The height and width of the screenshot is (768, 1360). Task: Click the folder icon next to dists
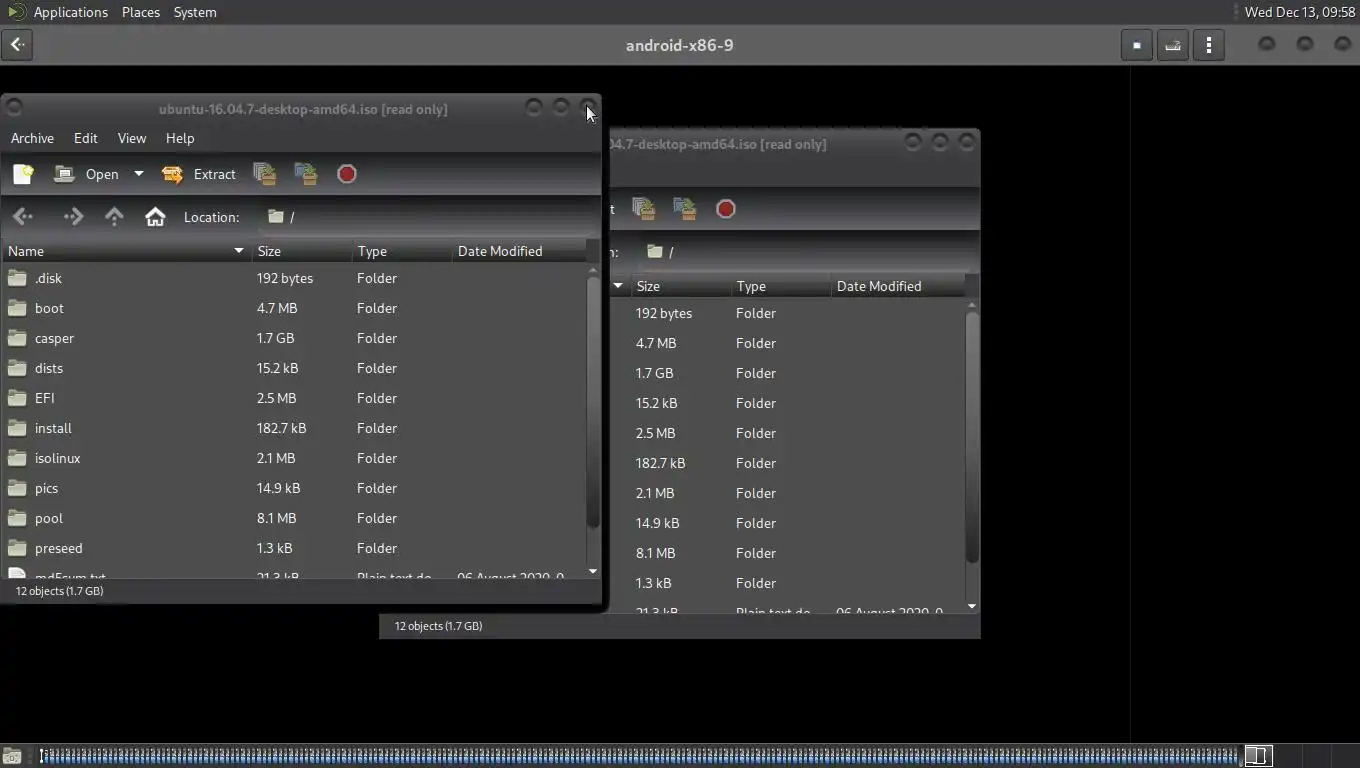17,368
